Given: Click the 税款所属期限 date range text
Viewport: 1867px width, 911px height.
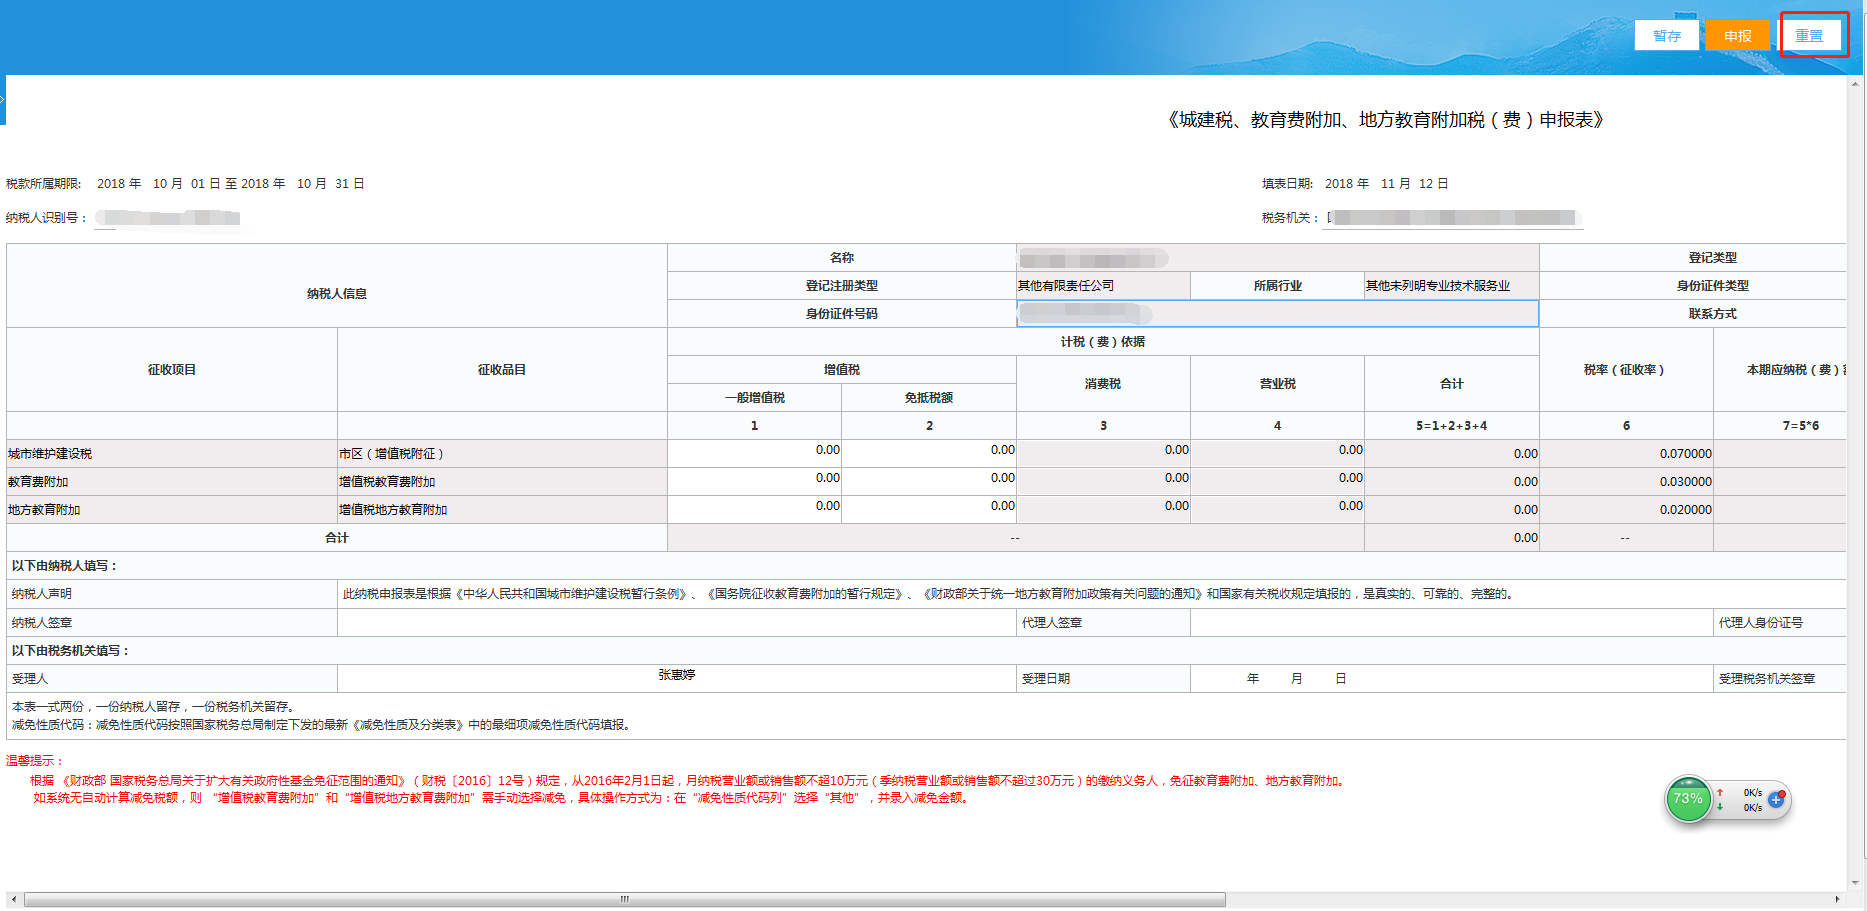Looking at the screenshot, I should (185, 183).
